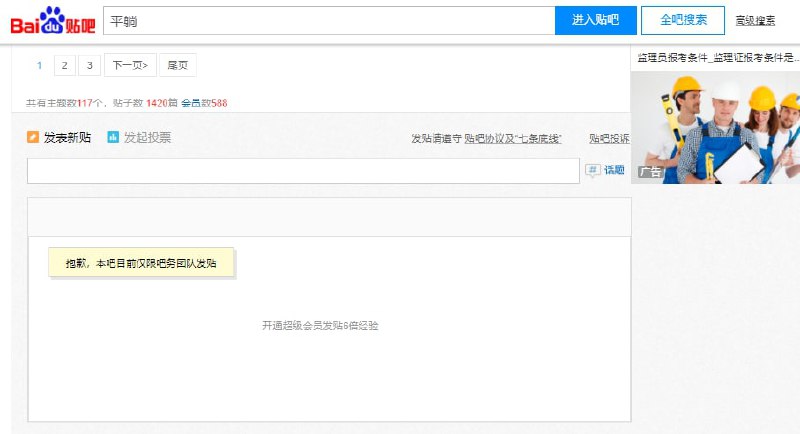
Task: Click the post content editor area
Action: pos(329,329)
